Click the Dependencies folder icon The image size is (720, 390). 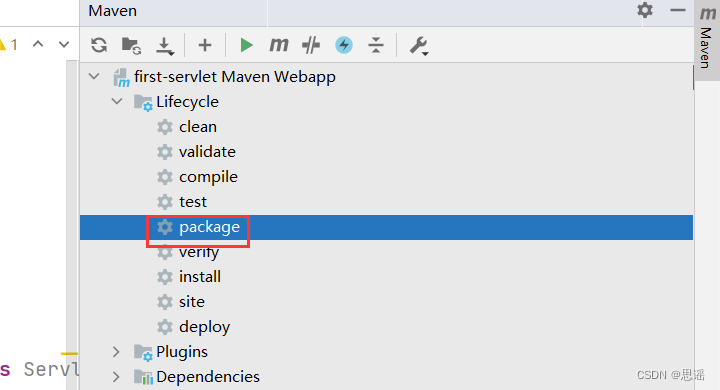coord(143,377)
